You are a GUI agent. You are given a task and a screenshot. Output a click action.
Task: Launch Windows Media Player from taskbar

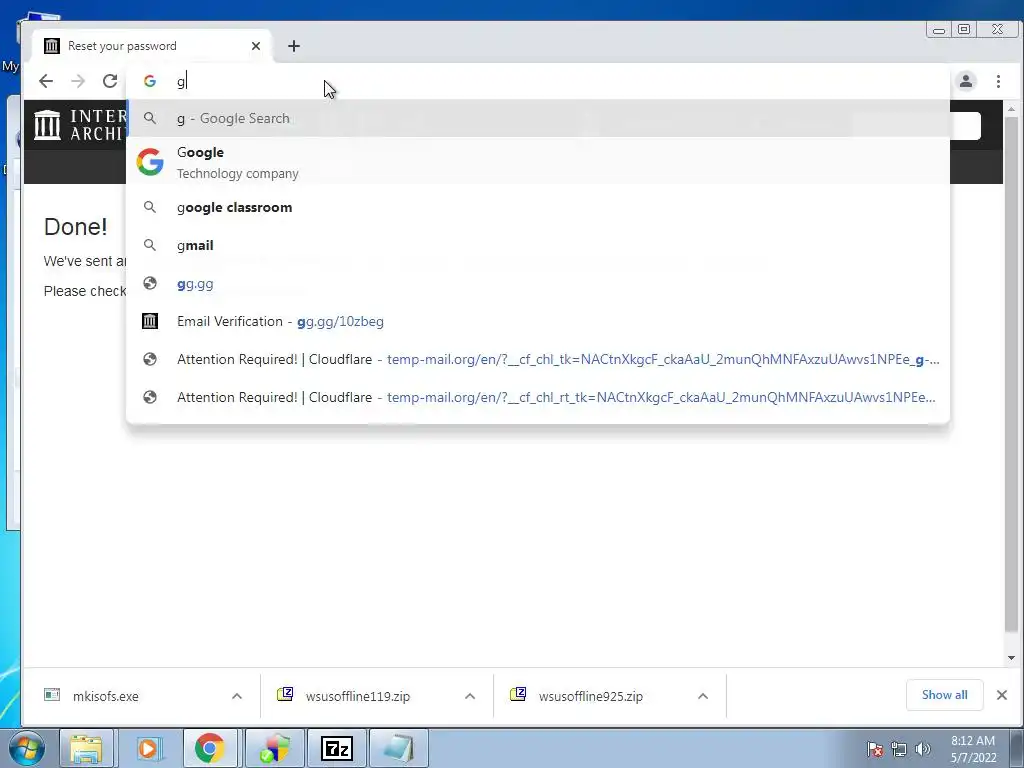point(148,748)
